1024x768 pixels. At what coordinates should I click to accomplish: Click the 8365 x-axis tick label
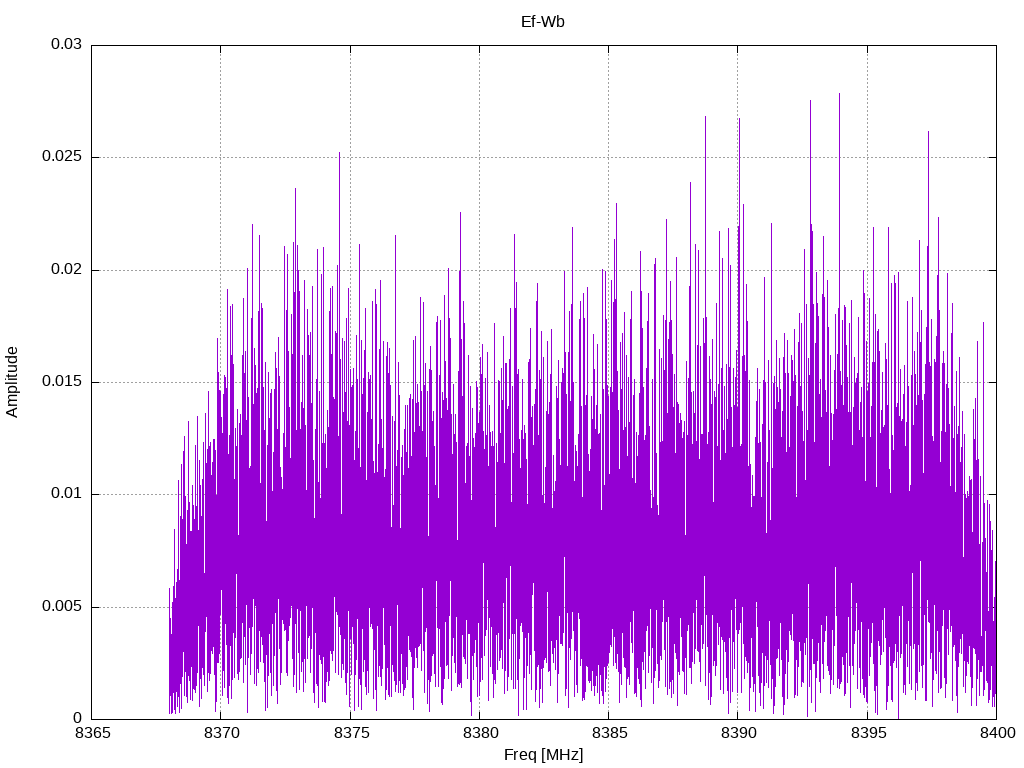pos(92,733)
